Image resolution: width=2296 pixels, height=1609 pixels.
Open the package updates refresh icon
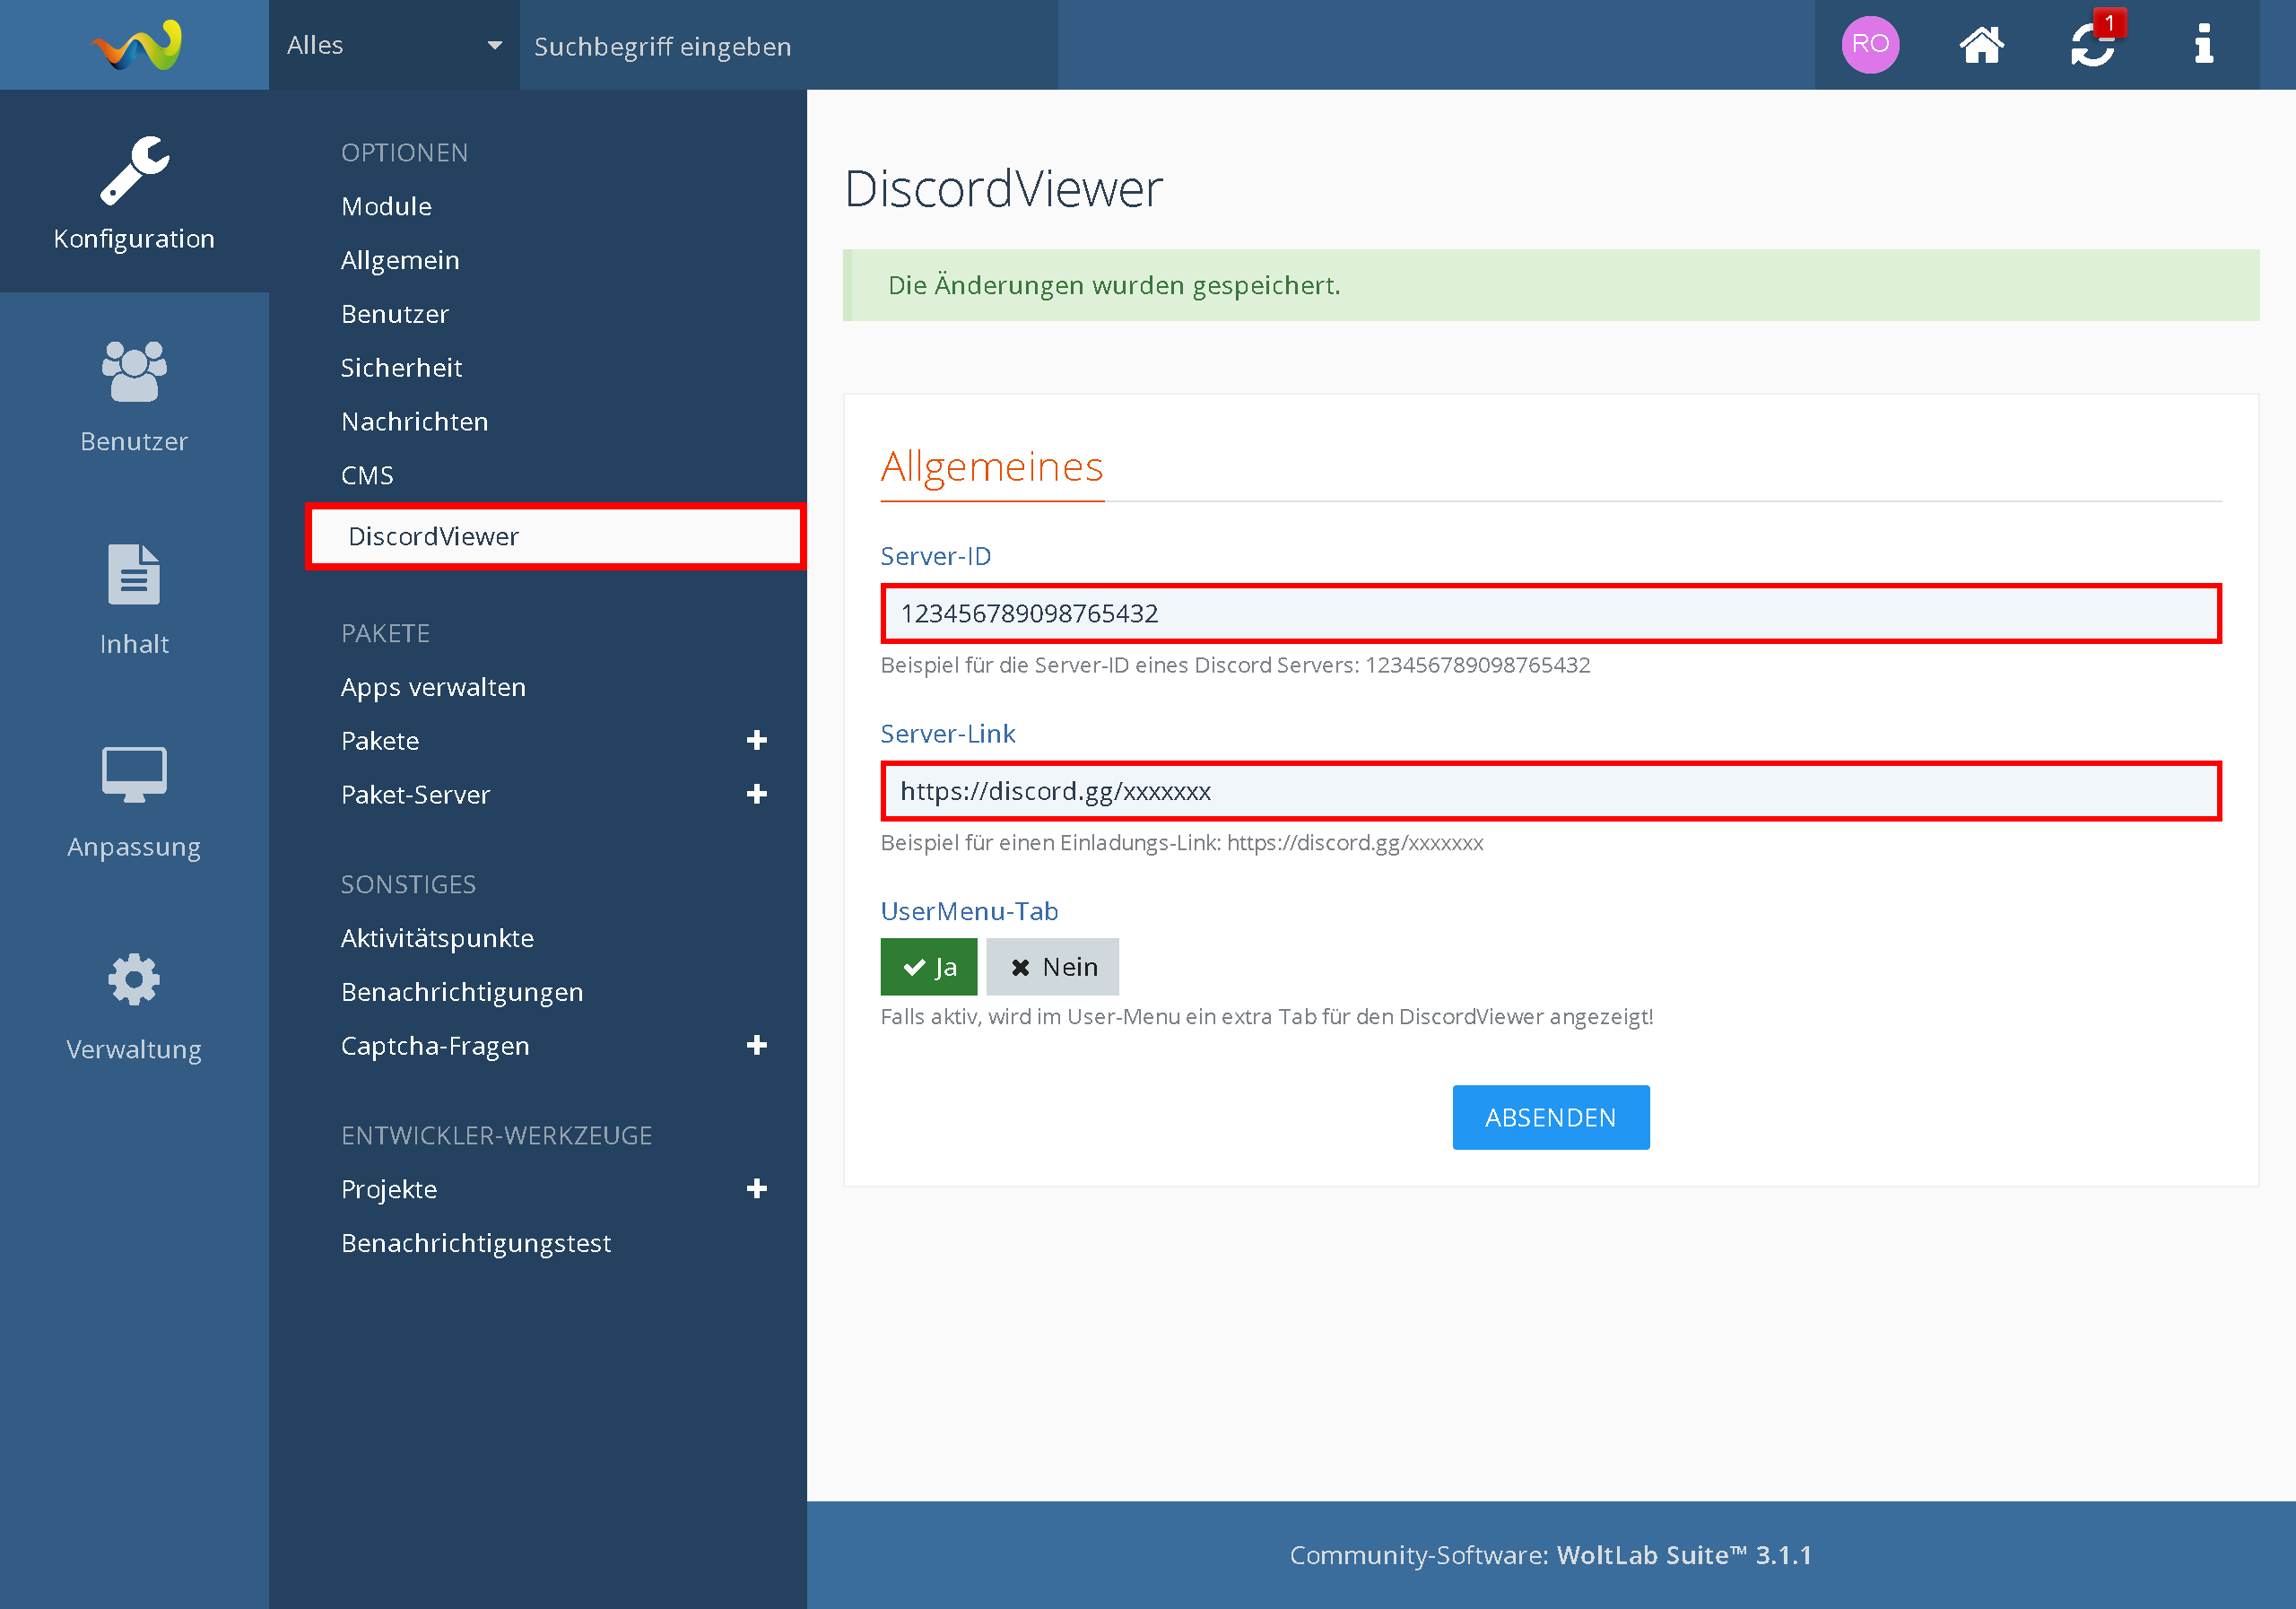[2093, 45]
